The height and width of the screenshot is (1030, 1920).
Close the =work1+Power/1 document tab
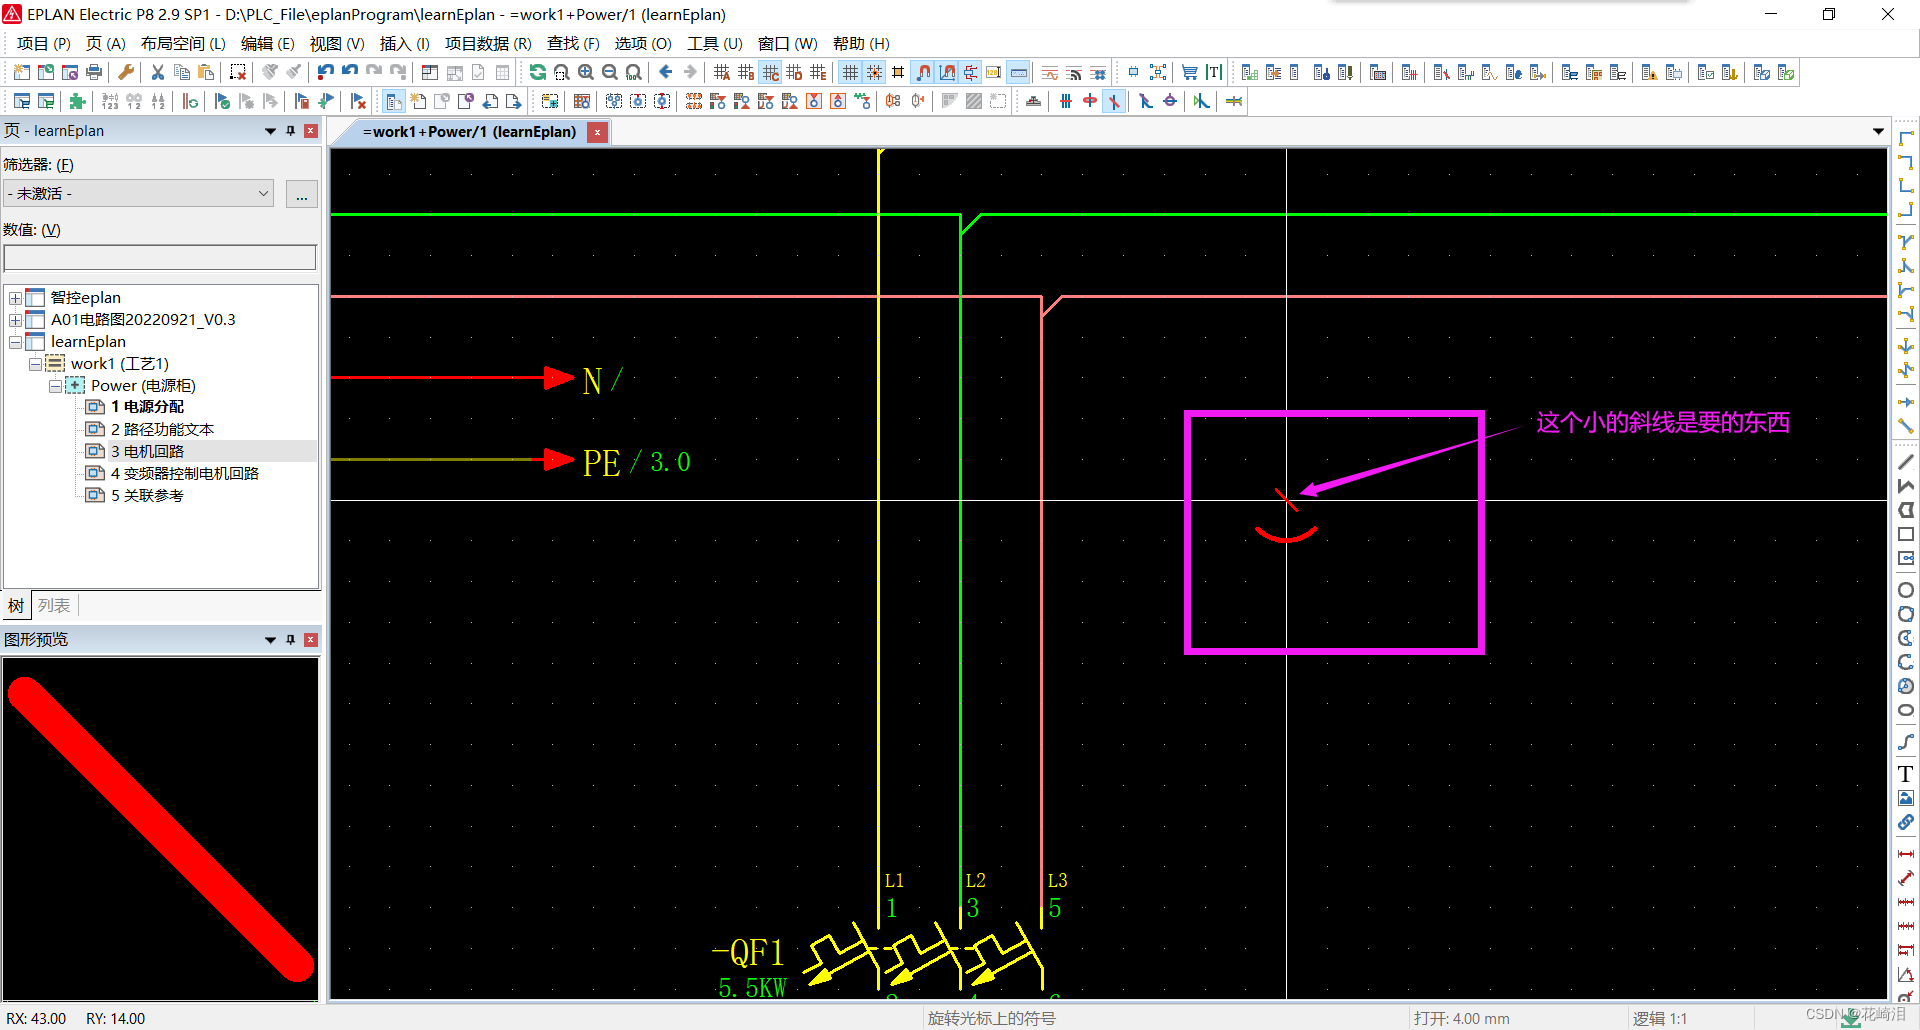coord(598,132)
